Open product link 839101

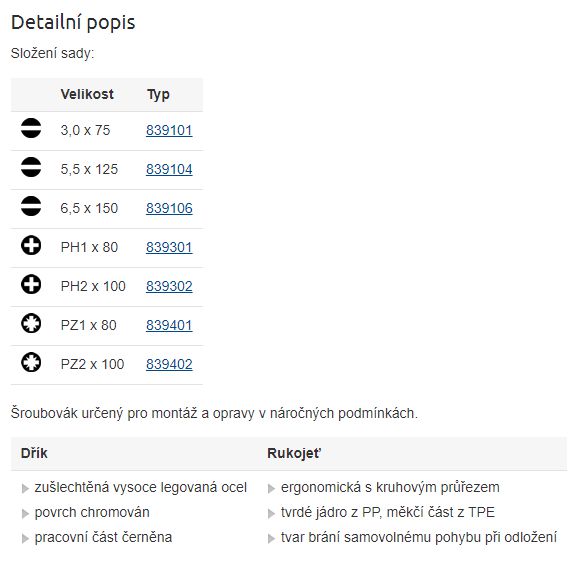coord(169,130)
